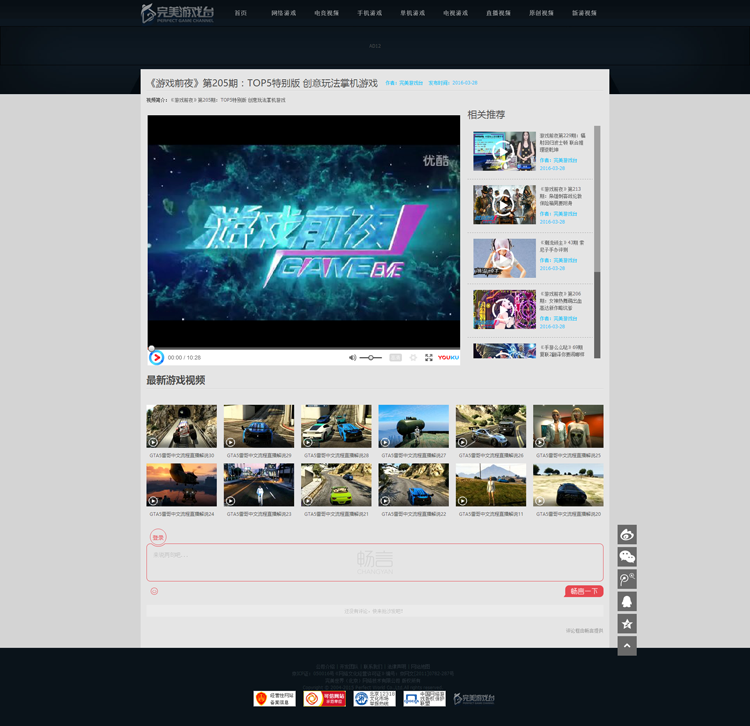
Task: Open GTA5 流程直播解说27 thumbnail
Action: tap(414, 426)
